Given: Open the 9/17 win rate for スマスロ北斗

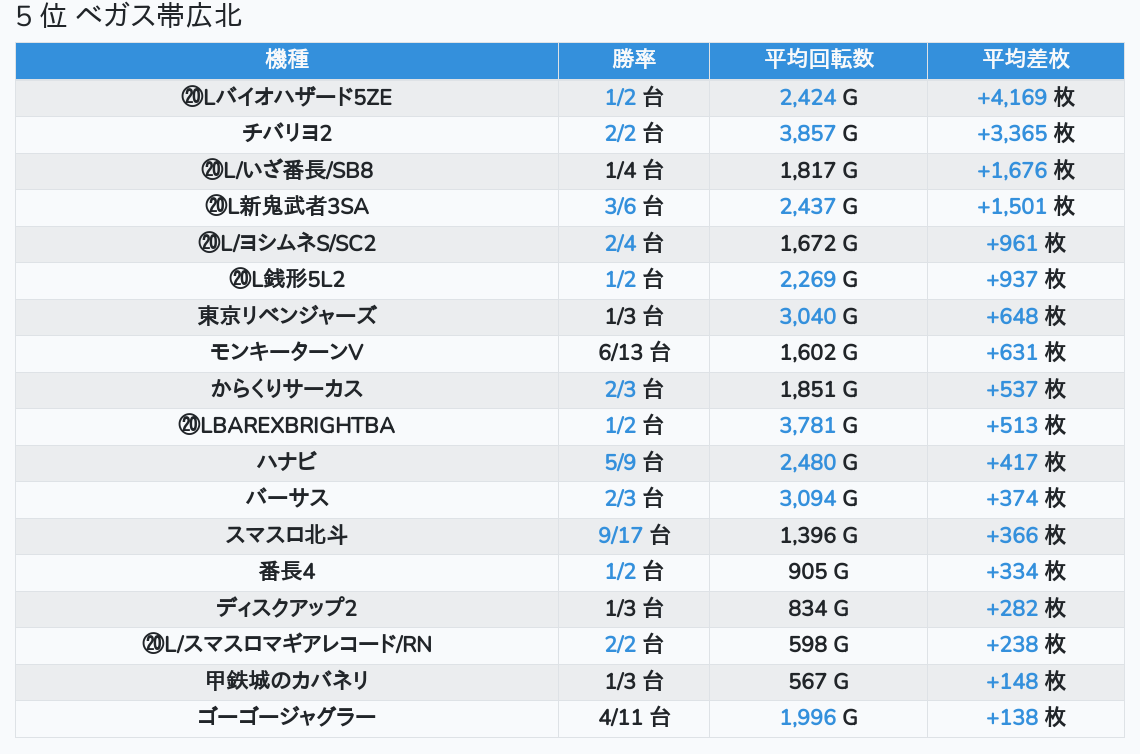Looking at the screenshot, I should tap(620, 536).
